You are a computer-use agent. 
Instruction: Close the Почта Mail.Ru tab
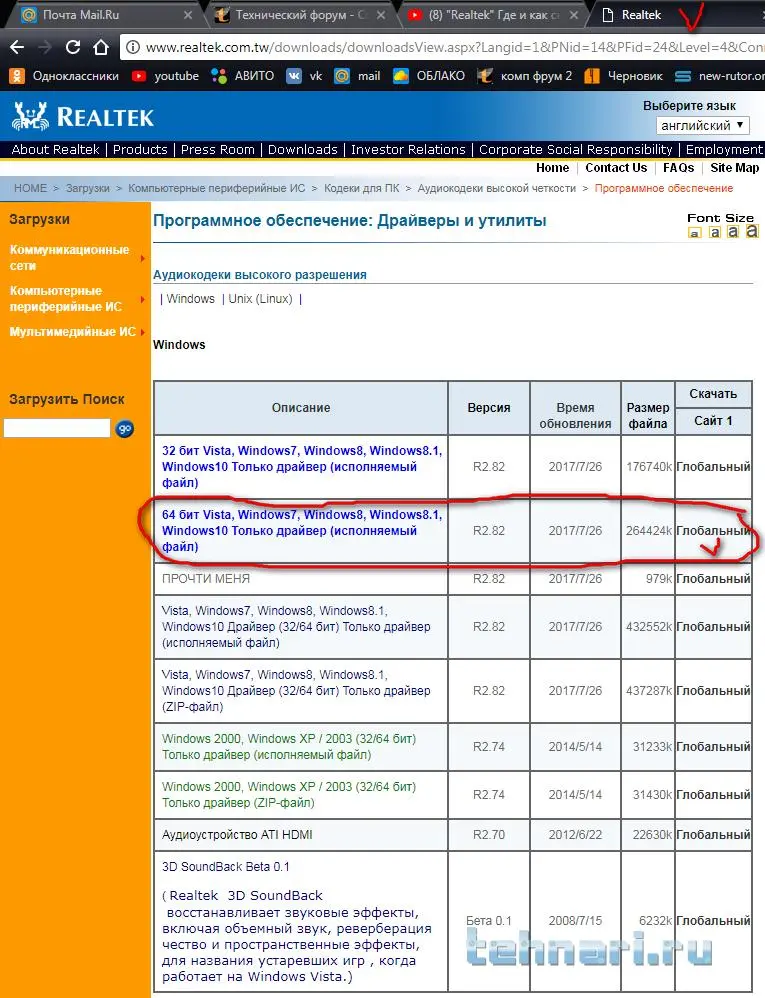pyautogui.click(x=188, y=15)
